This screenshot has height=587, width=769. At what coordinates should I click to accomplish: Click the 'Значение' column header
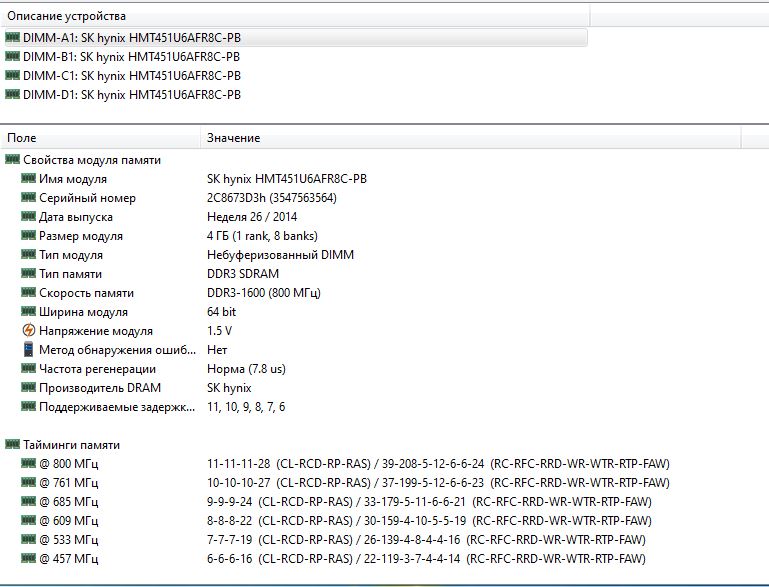click(x=471, y=138)
